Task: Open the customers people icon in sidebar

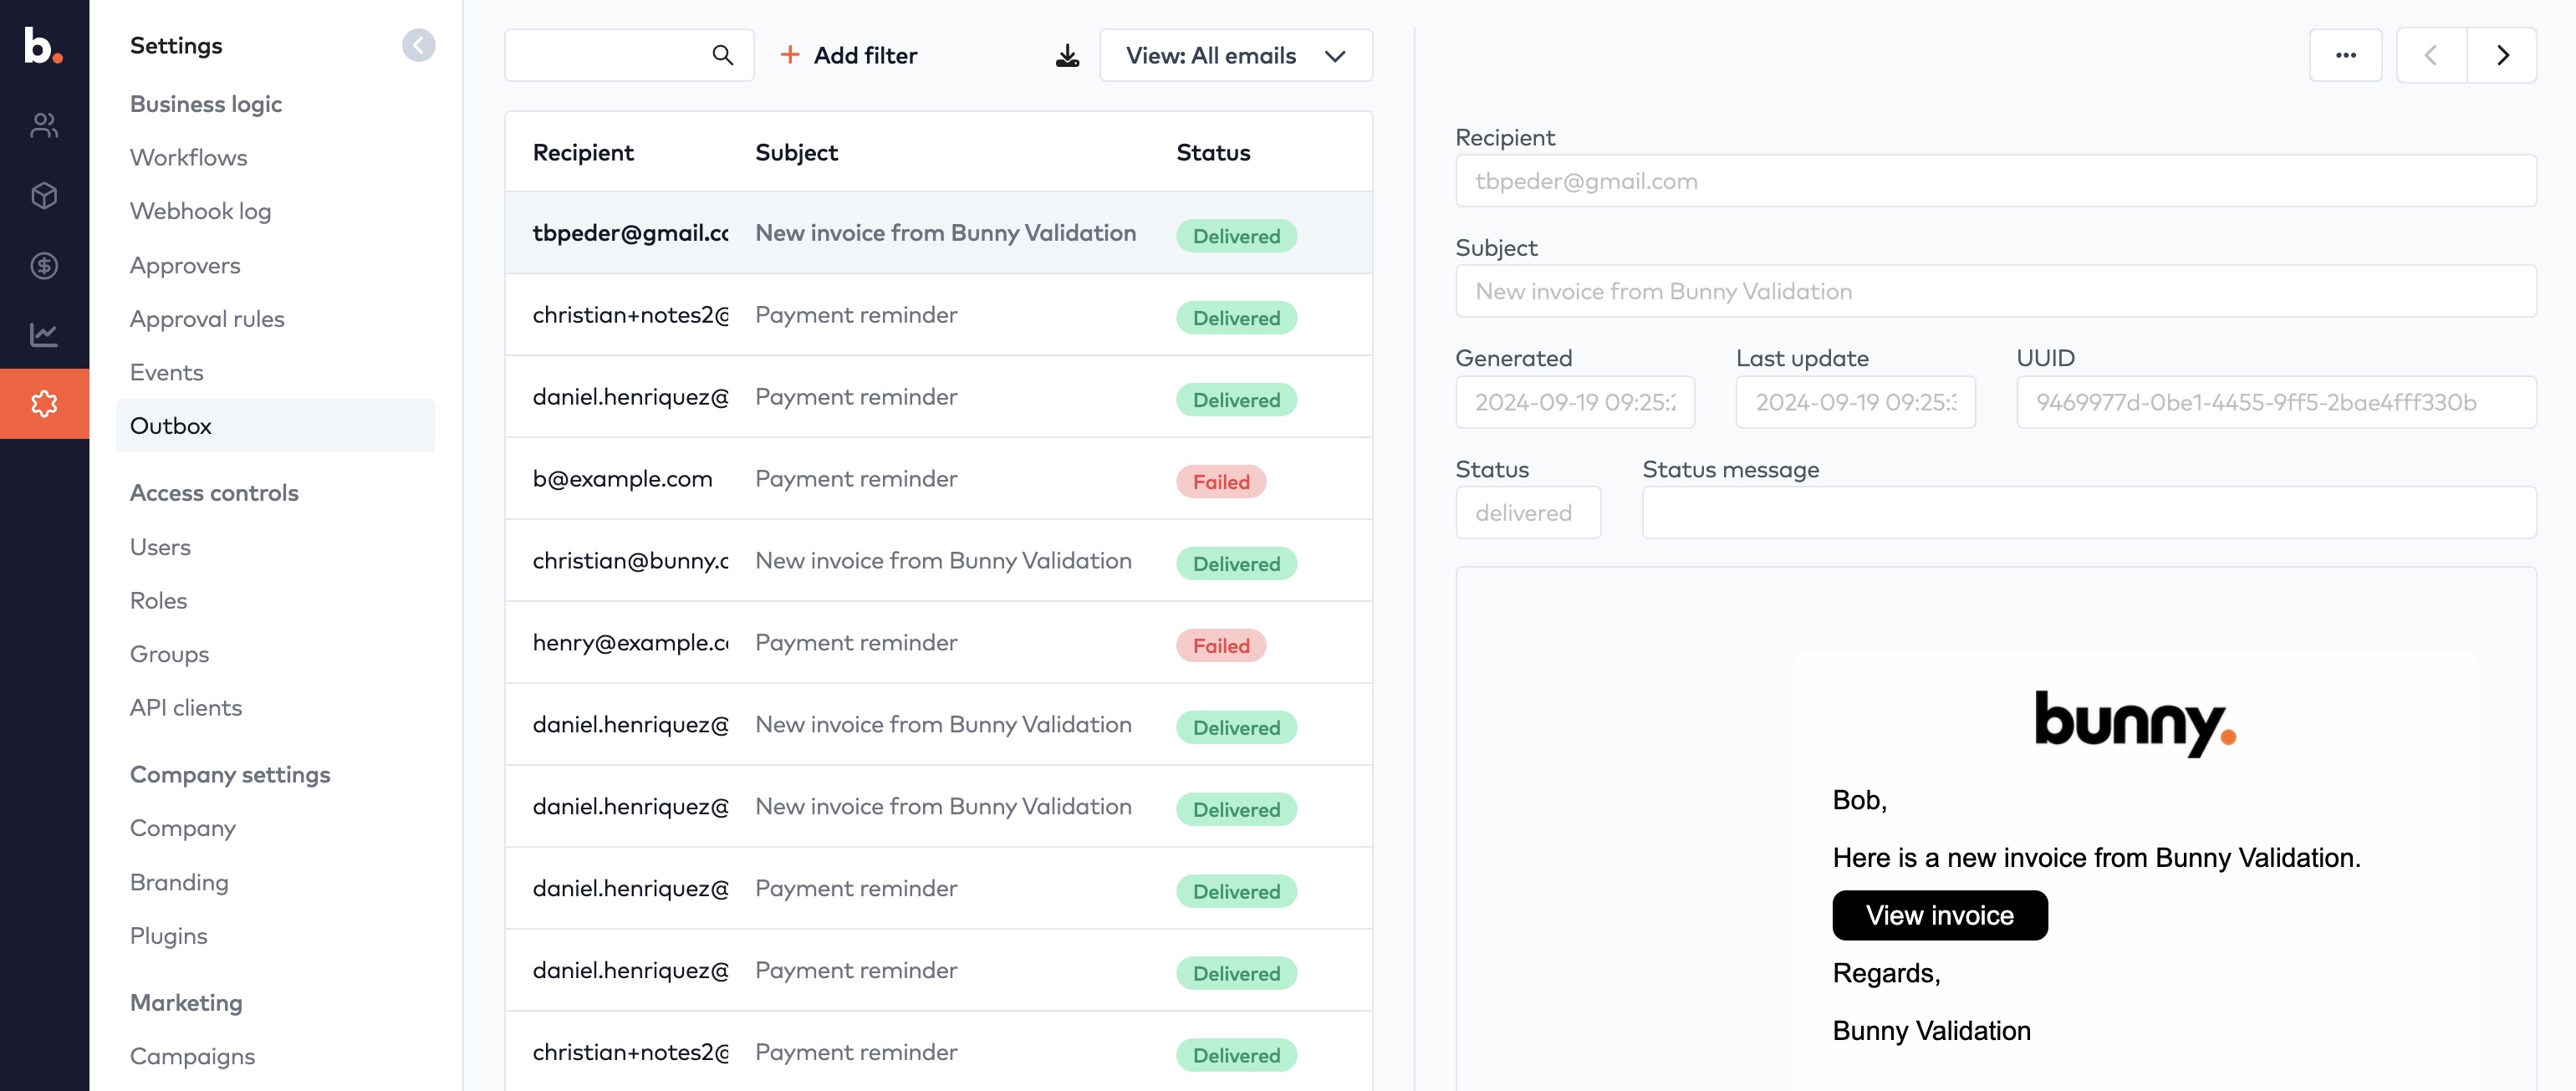Action: (44, 125)
